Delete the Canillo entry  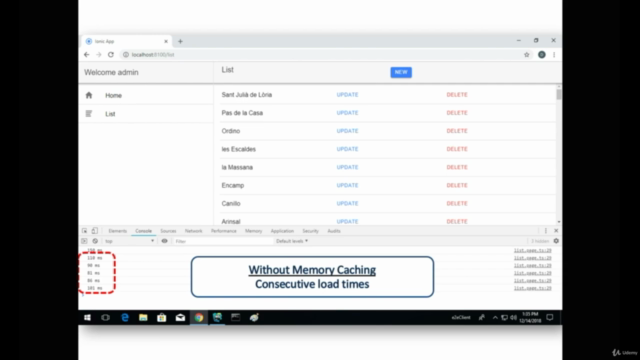pos(457,203)
